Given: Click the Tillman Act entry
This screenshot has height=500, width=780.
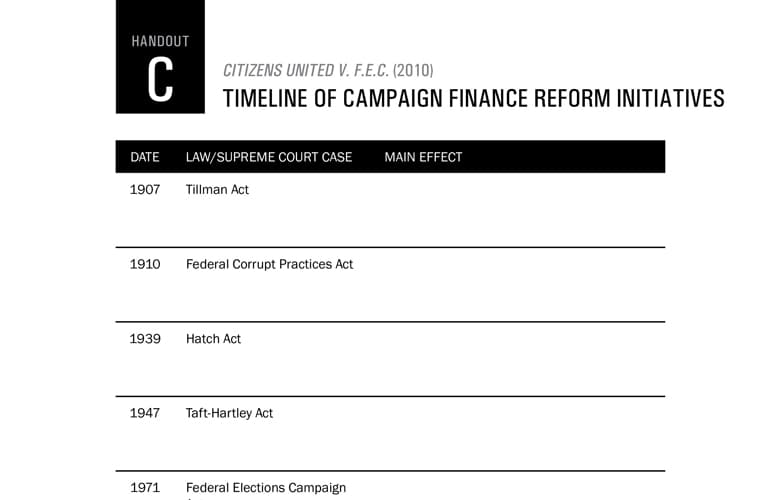Looking at the screenshot, I should tap(217, 190).
